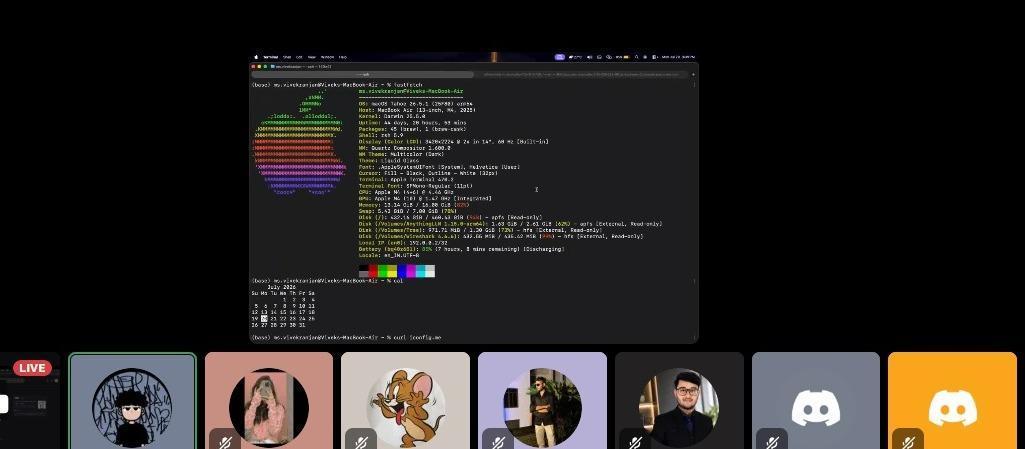Image resolution: width=1025 pixels, height=449 pixels.
Task: Select the black-haired cartoon avatar participant tile
Action: (x=133, y=401)
